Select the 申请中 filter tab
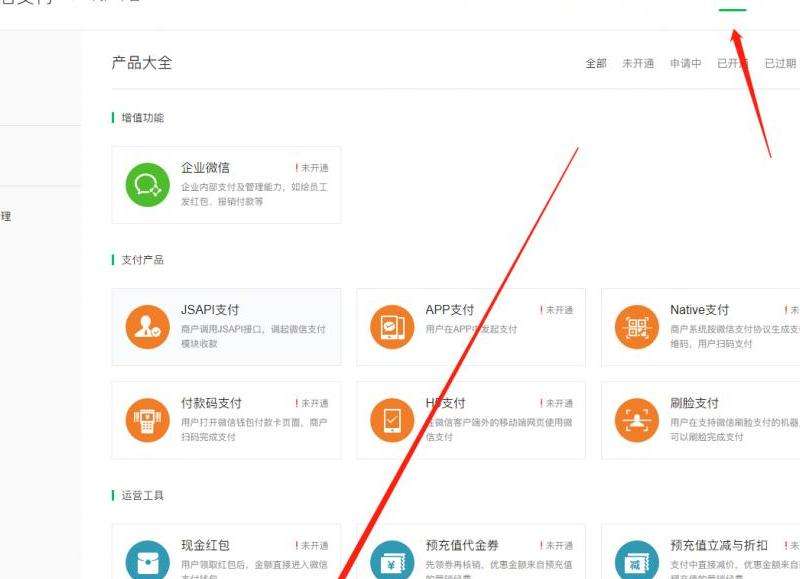800x579 pixels. pyautogui.click(x=685, y=63)
